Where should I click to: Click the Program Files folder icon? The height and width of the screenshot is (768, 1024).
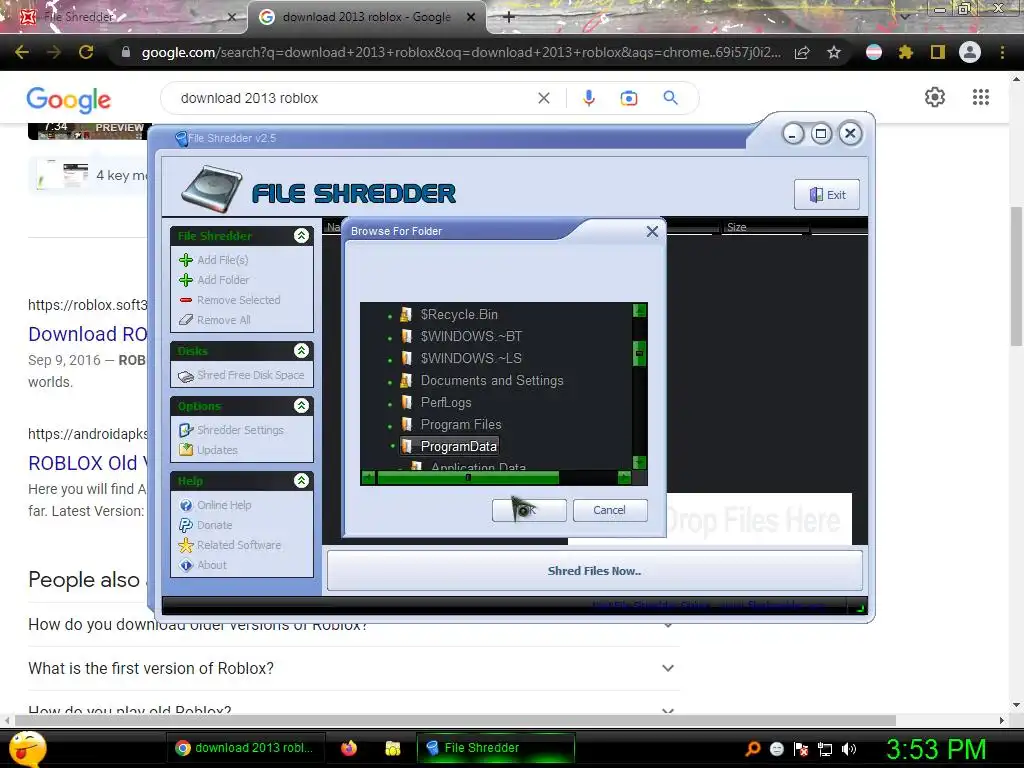click(406, 424)
